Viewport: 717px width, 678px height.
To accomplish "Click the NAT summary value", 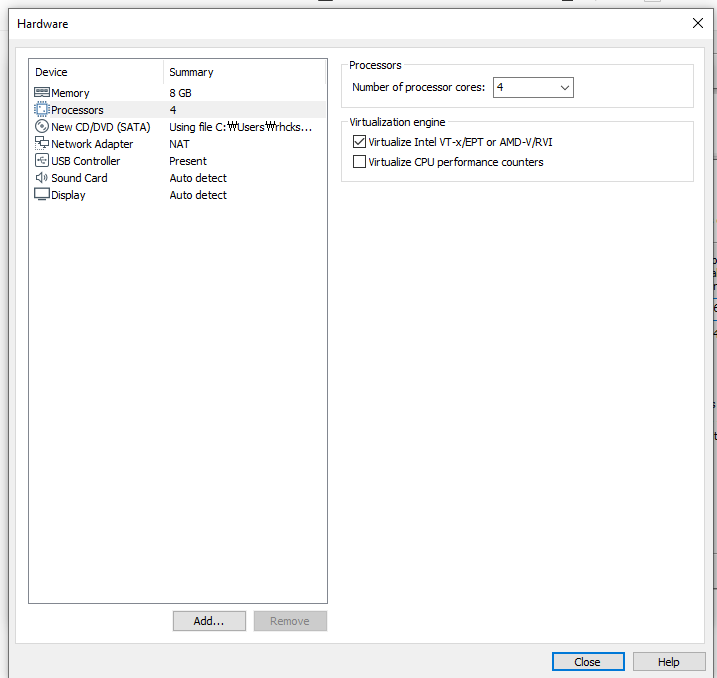I will point(179,144).
